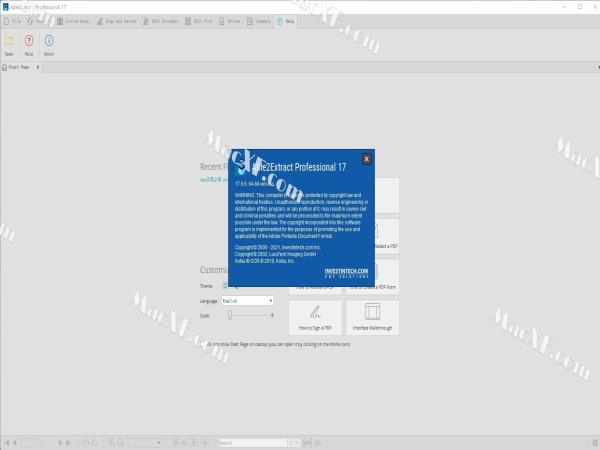The height and width of the screenshot is (450, 600).
Task: Switch to the Review tab
Action: [230, 21]
